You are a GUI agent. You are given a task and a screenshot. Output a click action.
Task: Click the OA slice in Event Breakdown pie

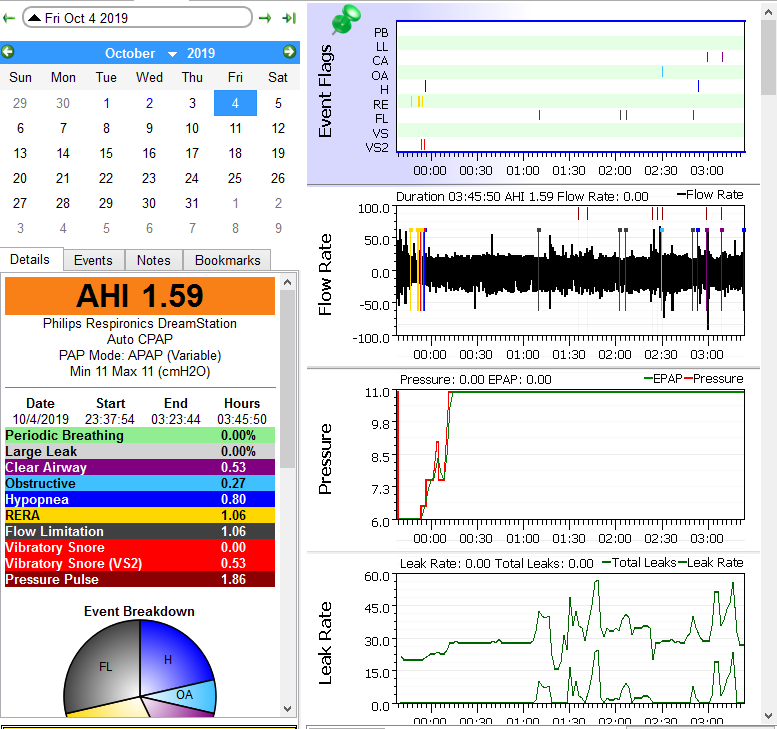[184, 695]
